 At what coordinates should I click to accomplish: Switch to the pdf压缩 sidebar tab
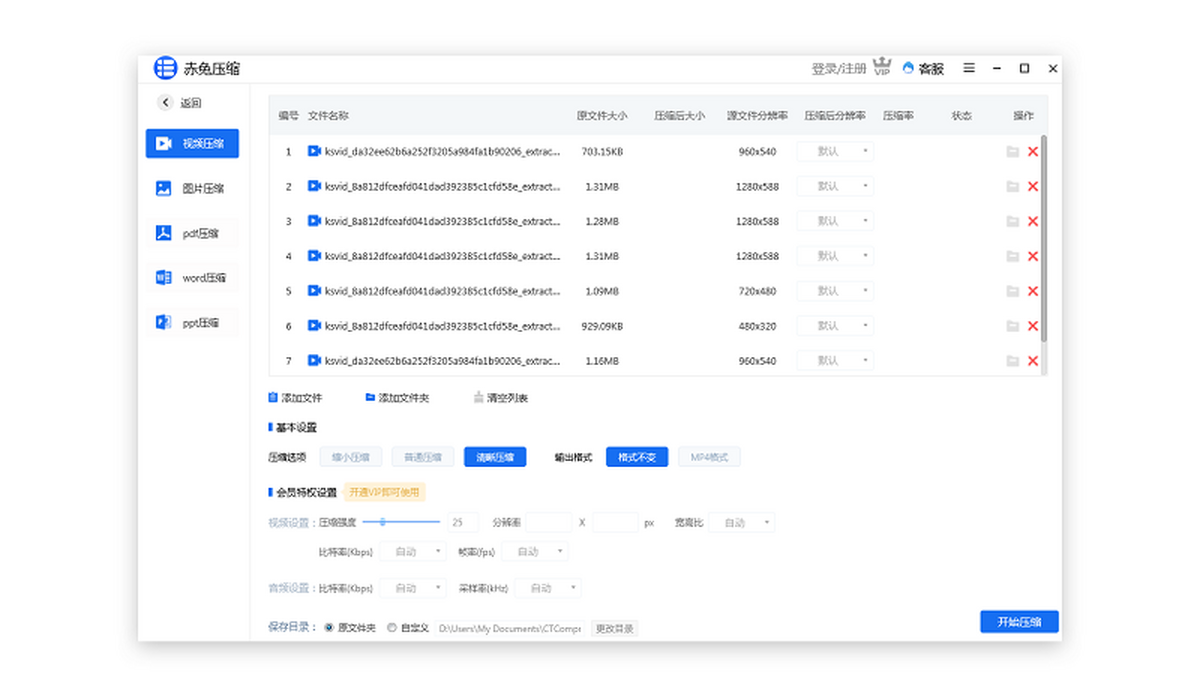[x=192, y=234]
